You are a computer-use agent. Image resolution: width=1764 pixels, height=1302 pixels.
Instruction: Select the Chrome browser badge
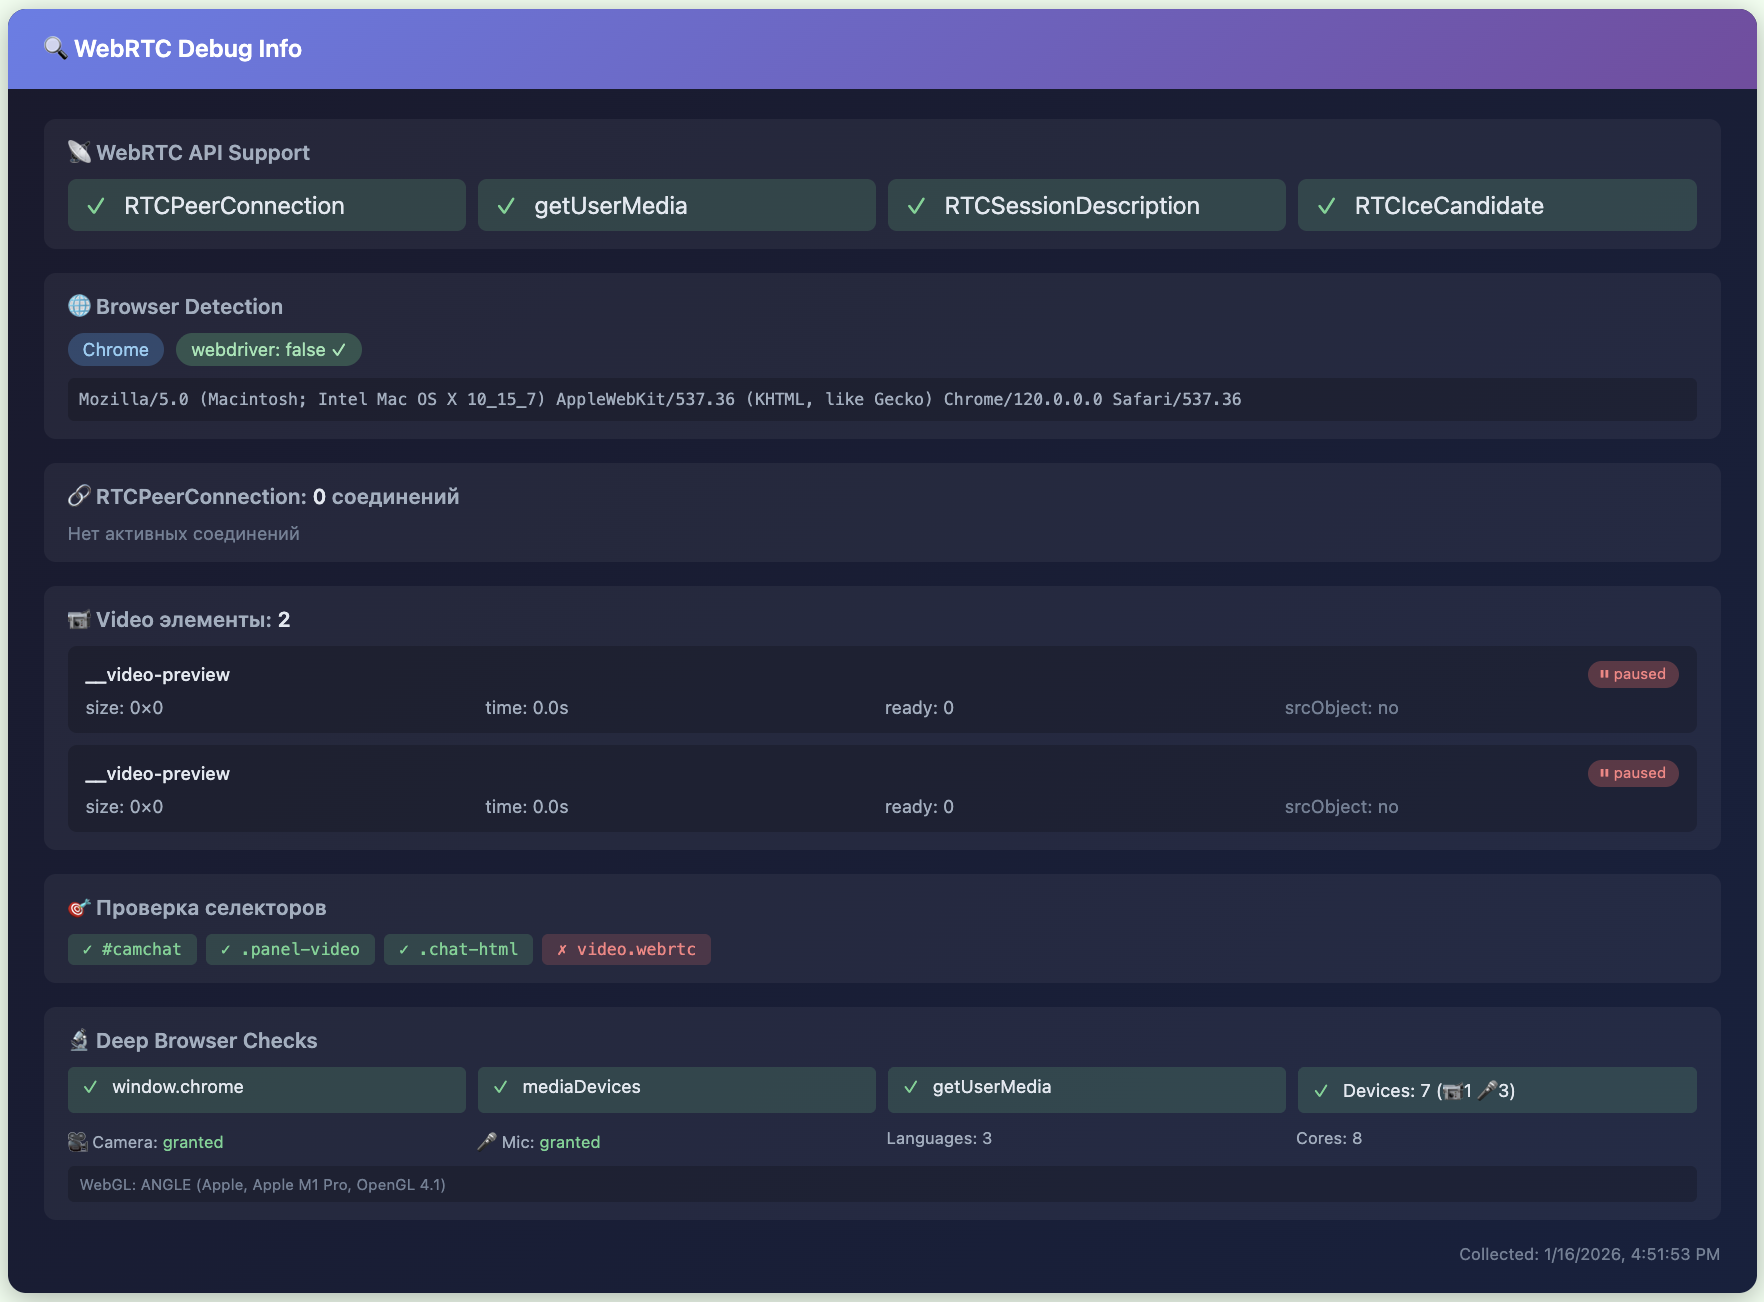tap(115, 349)
